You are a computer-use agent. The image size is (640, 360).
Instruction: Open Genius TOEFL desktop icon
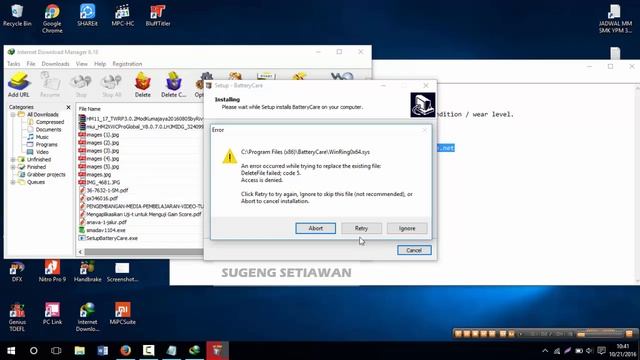(x=17, y=317)
